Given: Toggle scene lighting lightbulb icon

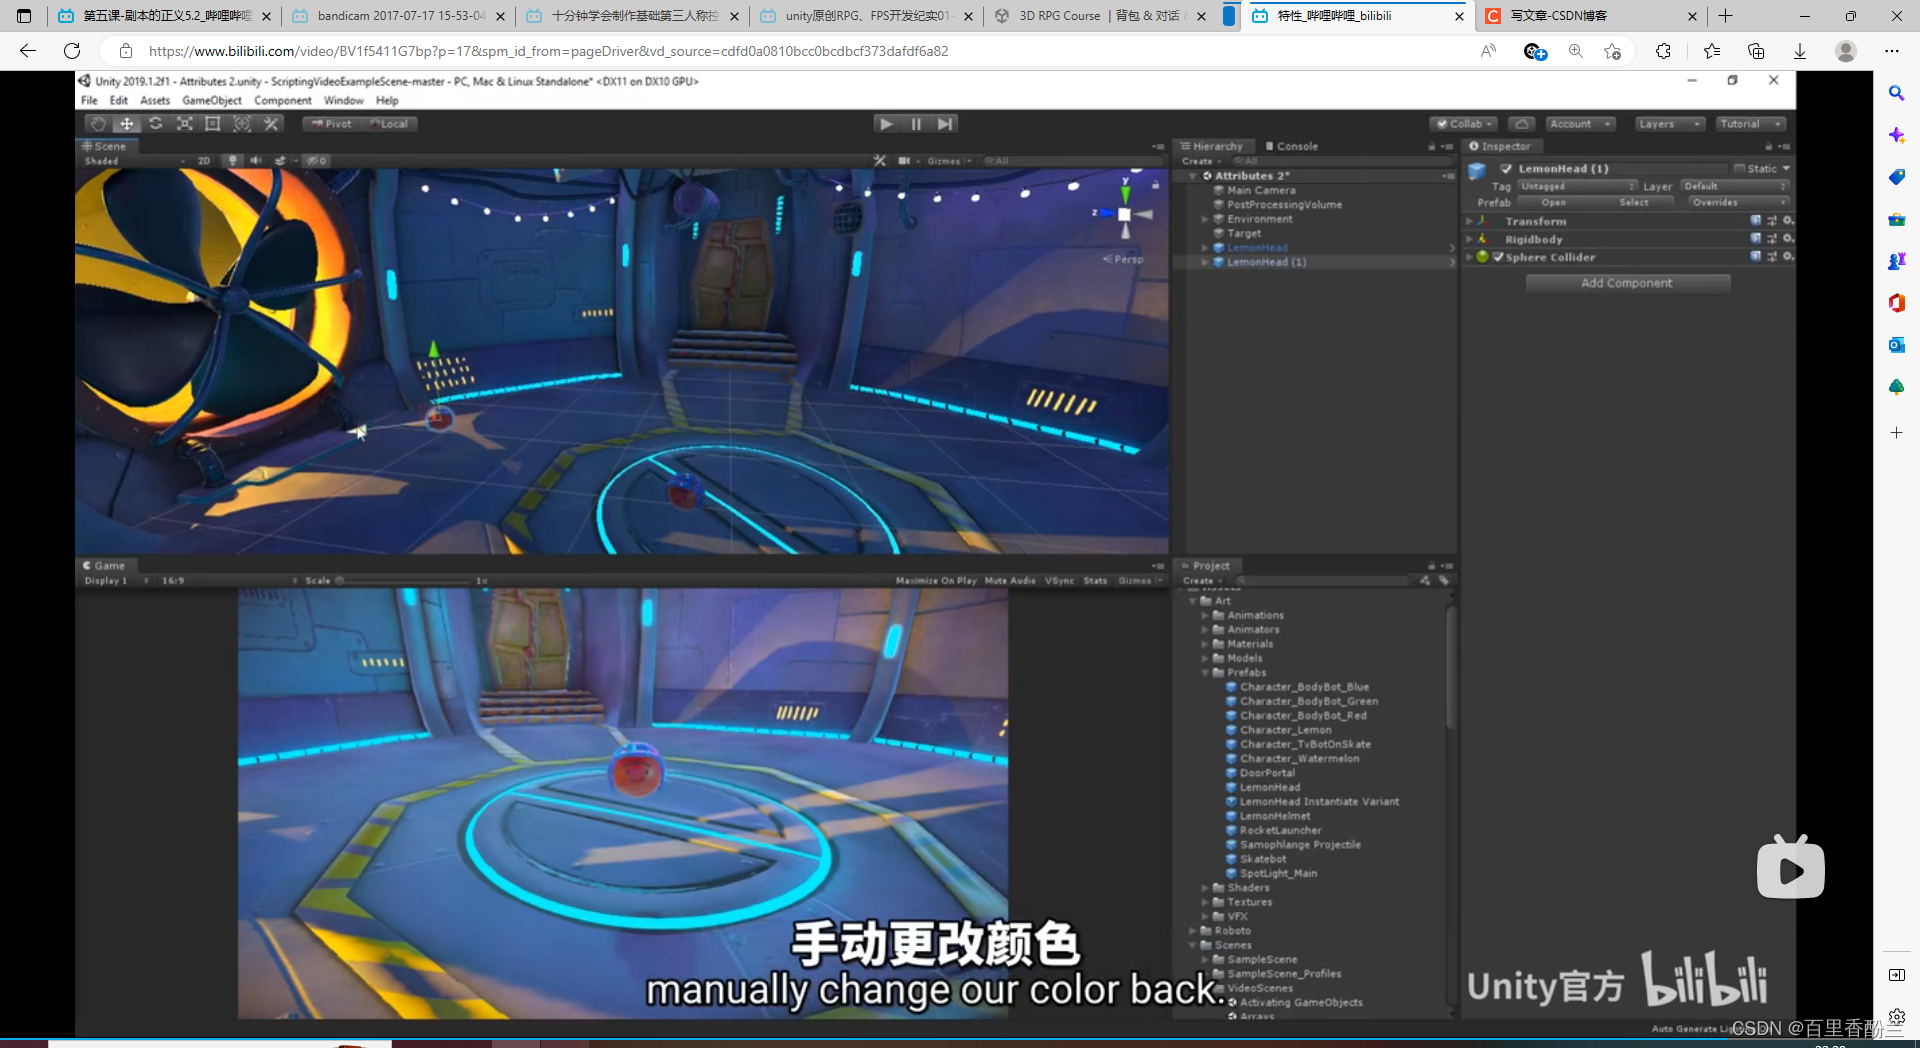Looking at the screenshot, I should pyautogui.click(x=233, y=160).
